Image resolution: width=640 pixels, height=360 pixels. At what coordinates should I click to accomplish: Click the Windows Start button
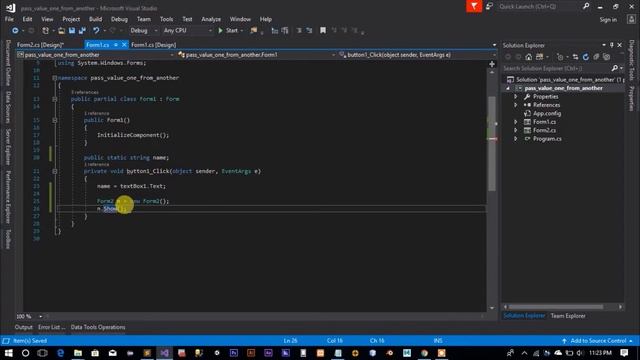coord(9,353)
